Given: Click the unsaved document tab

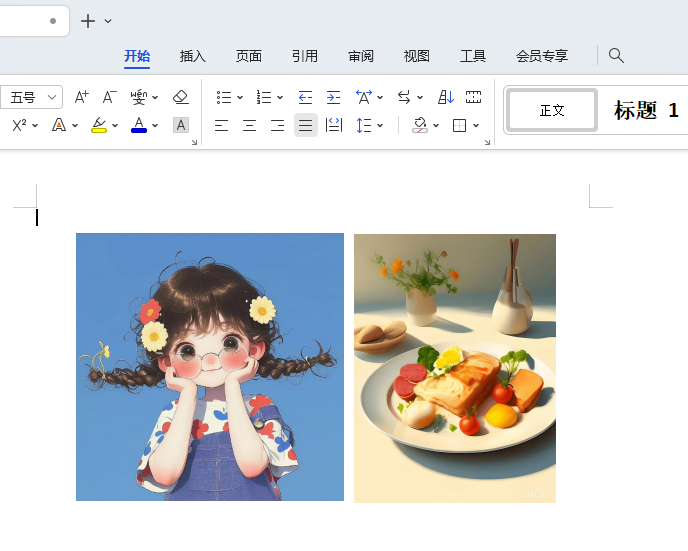Looking at the screenshot, I should [x=34, y=21].
